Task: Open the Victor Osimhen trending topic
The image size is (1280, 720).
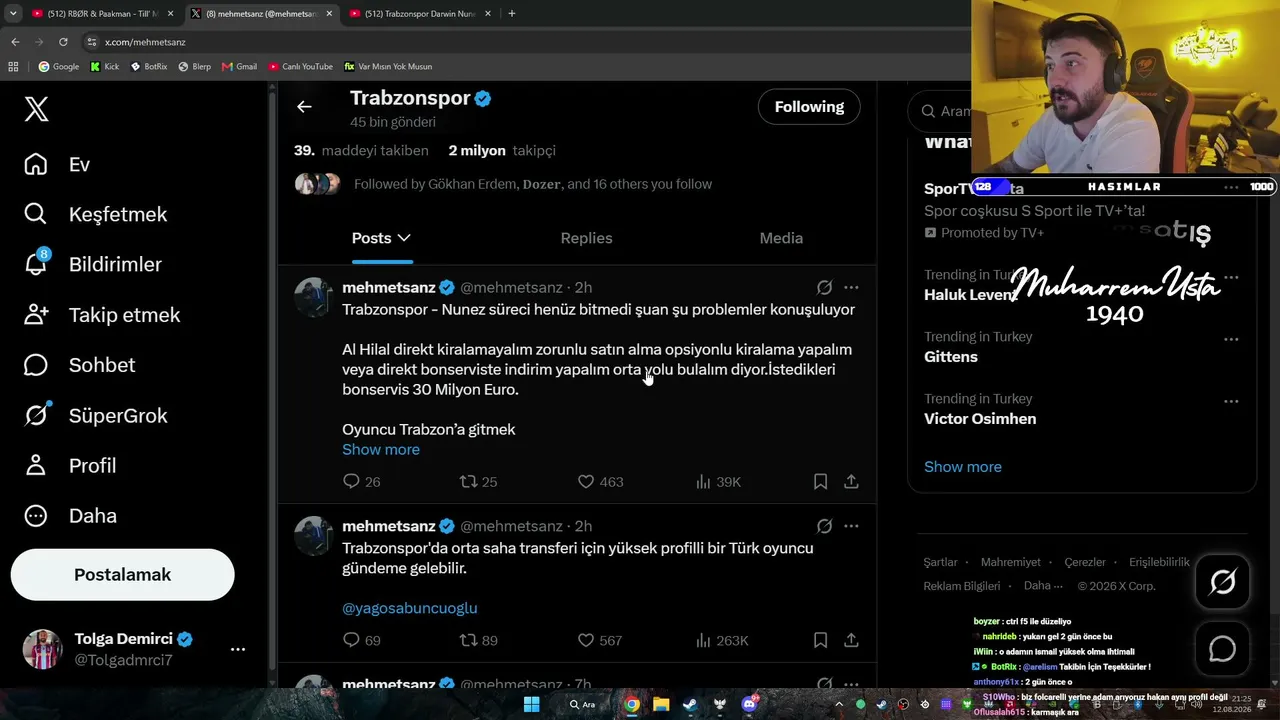Action: [x=980, y=419]
